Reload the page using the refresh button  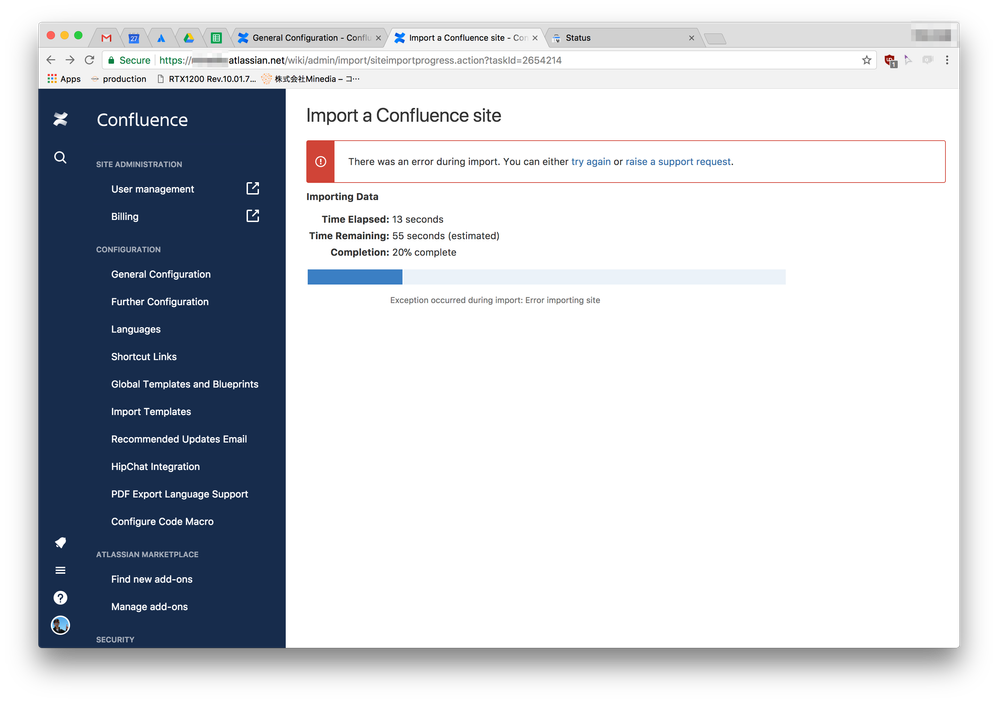[89, 60]
